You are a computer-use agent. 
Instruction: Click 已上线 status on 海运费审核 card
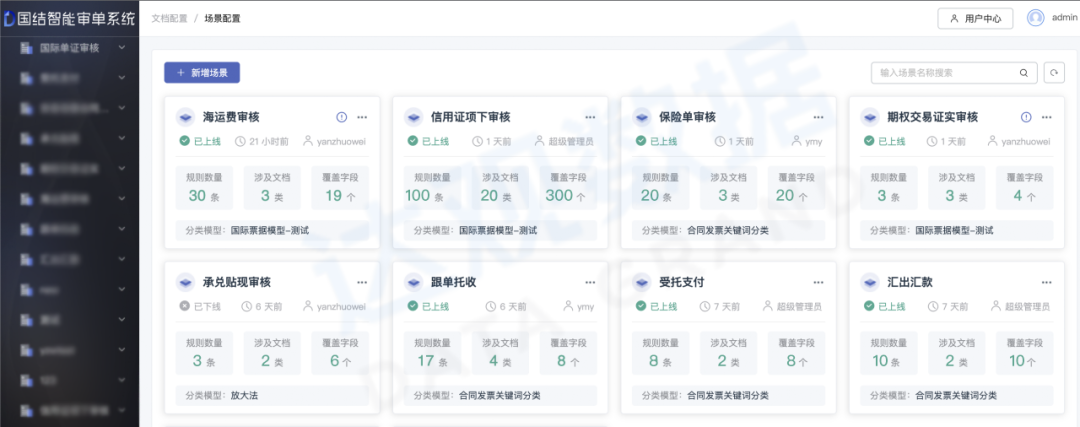coord(200,141)
